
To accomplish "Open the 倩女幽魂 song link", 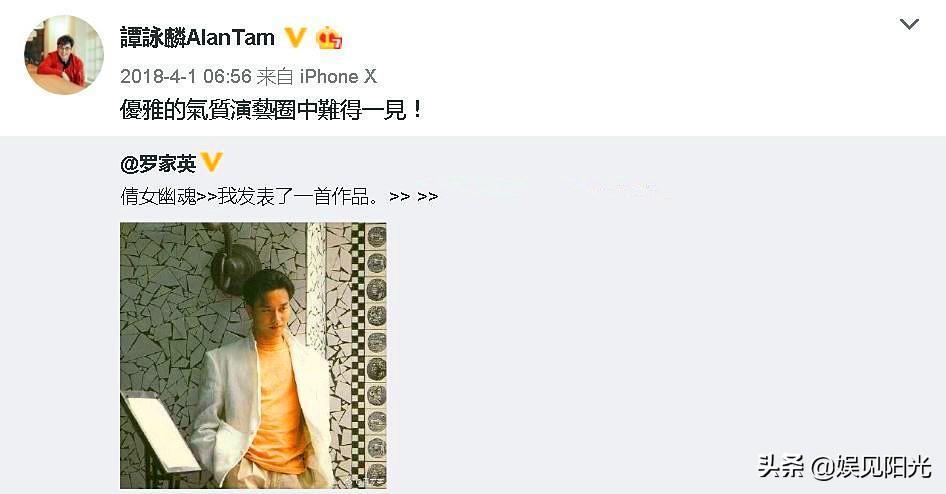I will click(158, 196).
